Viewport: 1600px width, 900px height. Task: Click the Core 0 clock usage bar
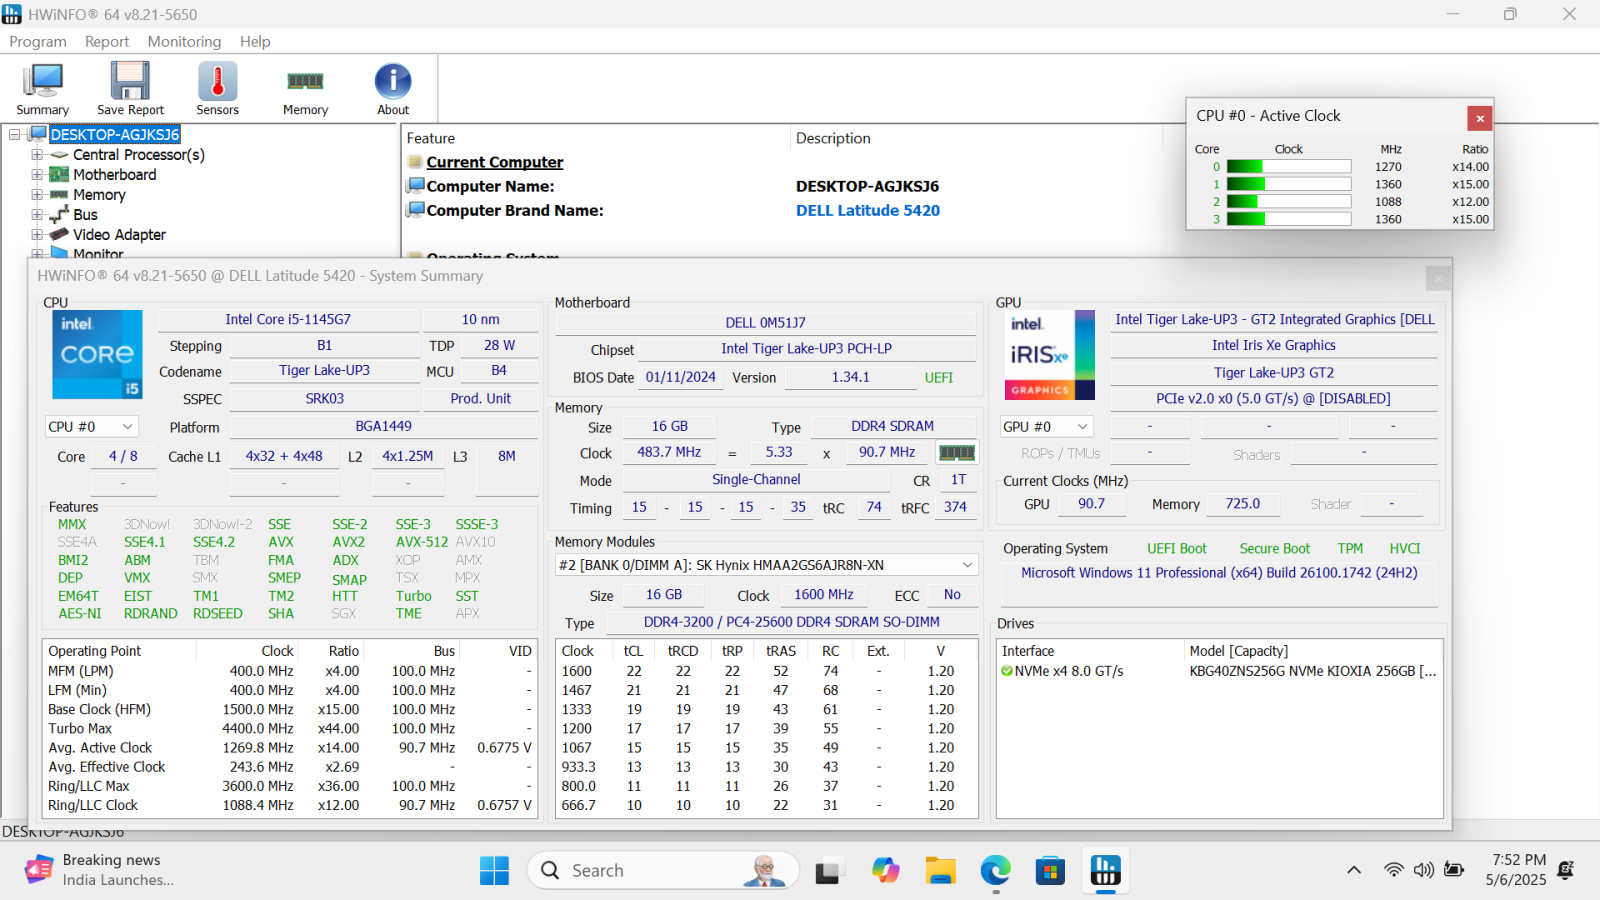click(x=1288, y=167)
